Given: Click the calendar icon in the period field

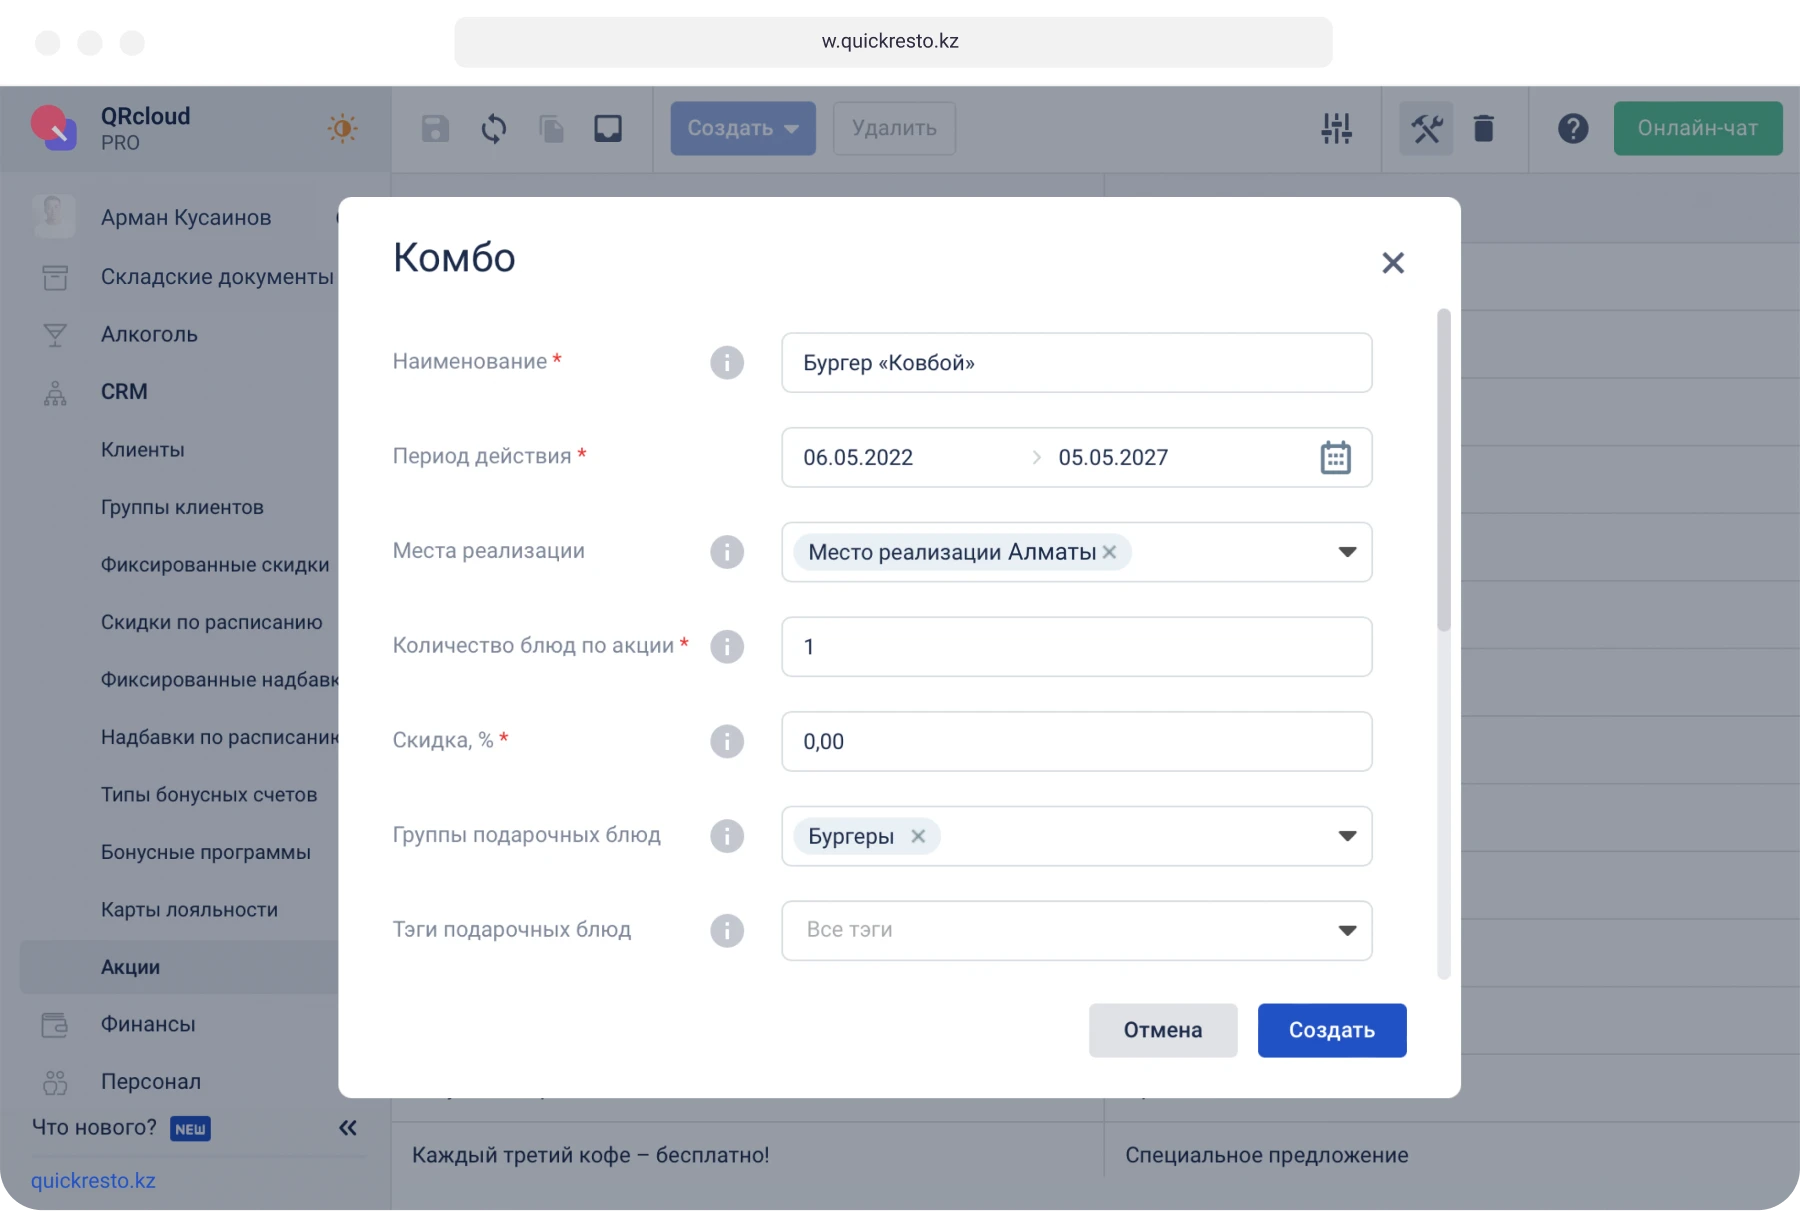Looking at the screenshot, I should [1336, 457].
